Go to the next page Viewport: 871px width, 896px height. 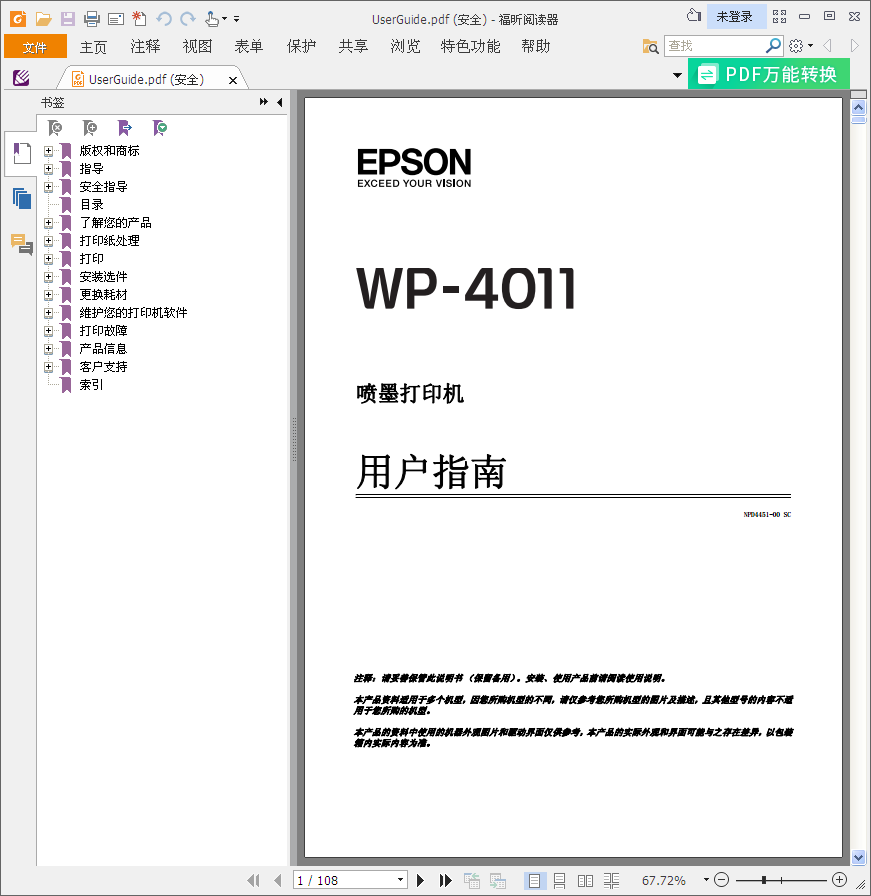click(421, 880)
